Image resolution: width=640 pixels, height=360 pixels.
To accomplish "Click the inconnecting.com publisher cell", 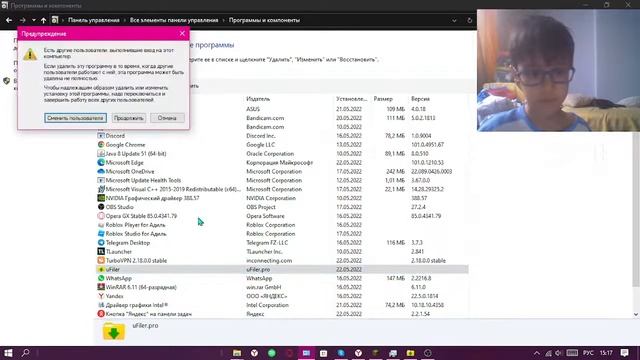I will click(x=269, y=260).
